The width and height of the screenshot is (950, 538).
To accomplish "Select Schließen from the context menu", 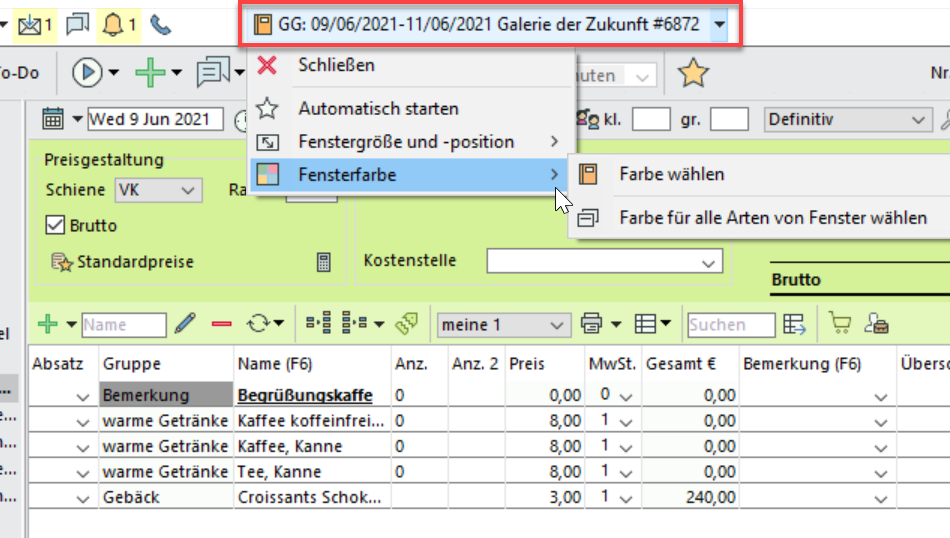I will 336,66.
